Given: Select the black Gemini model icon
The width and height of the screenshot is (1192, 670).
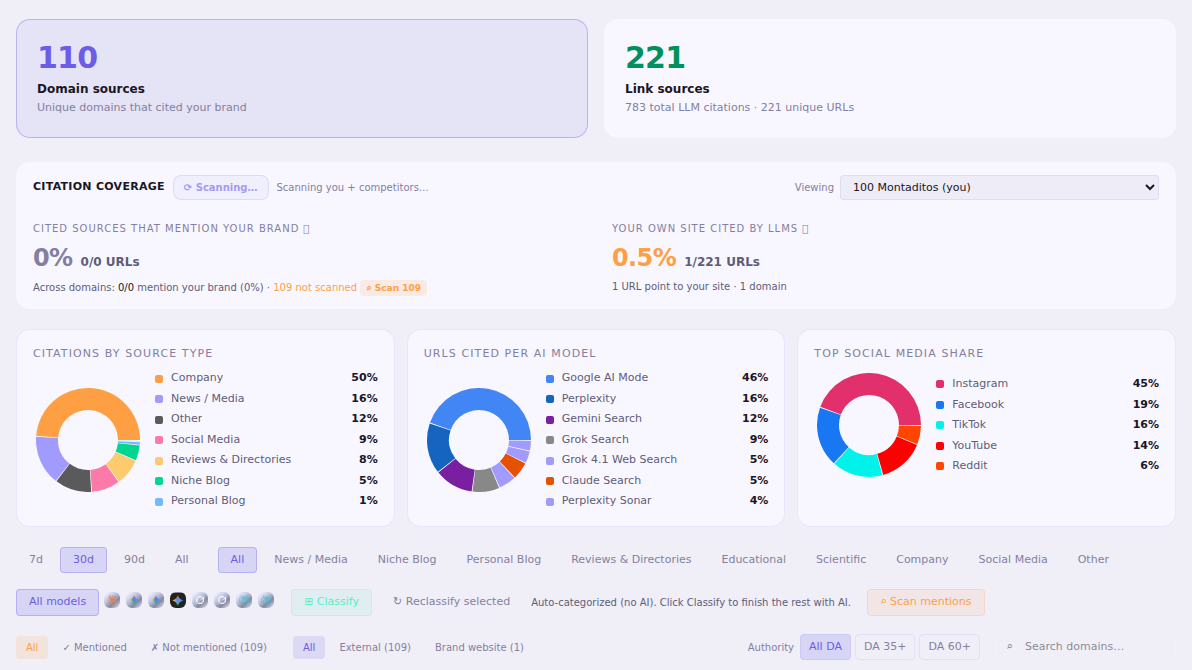Looking at the screenshot, I should [178, 600].
